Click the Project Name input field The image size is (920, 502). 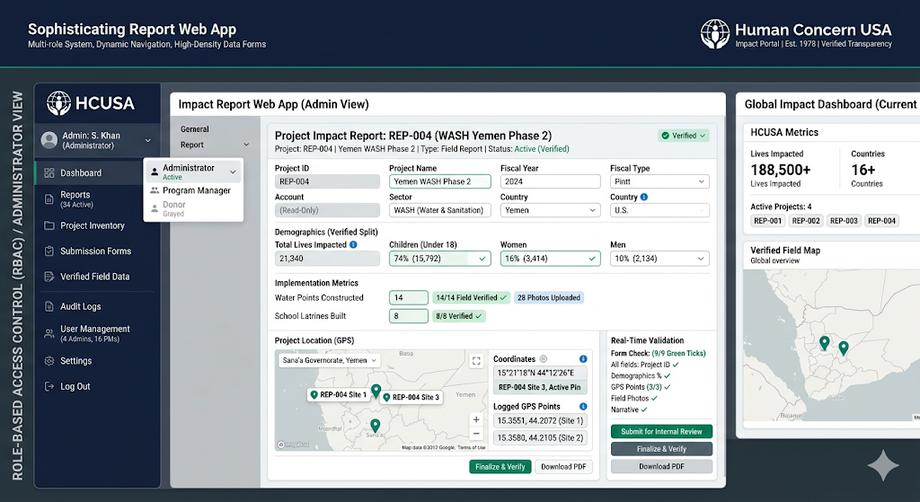(440, 182)
